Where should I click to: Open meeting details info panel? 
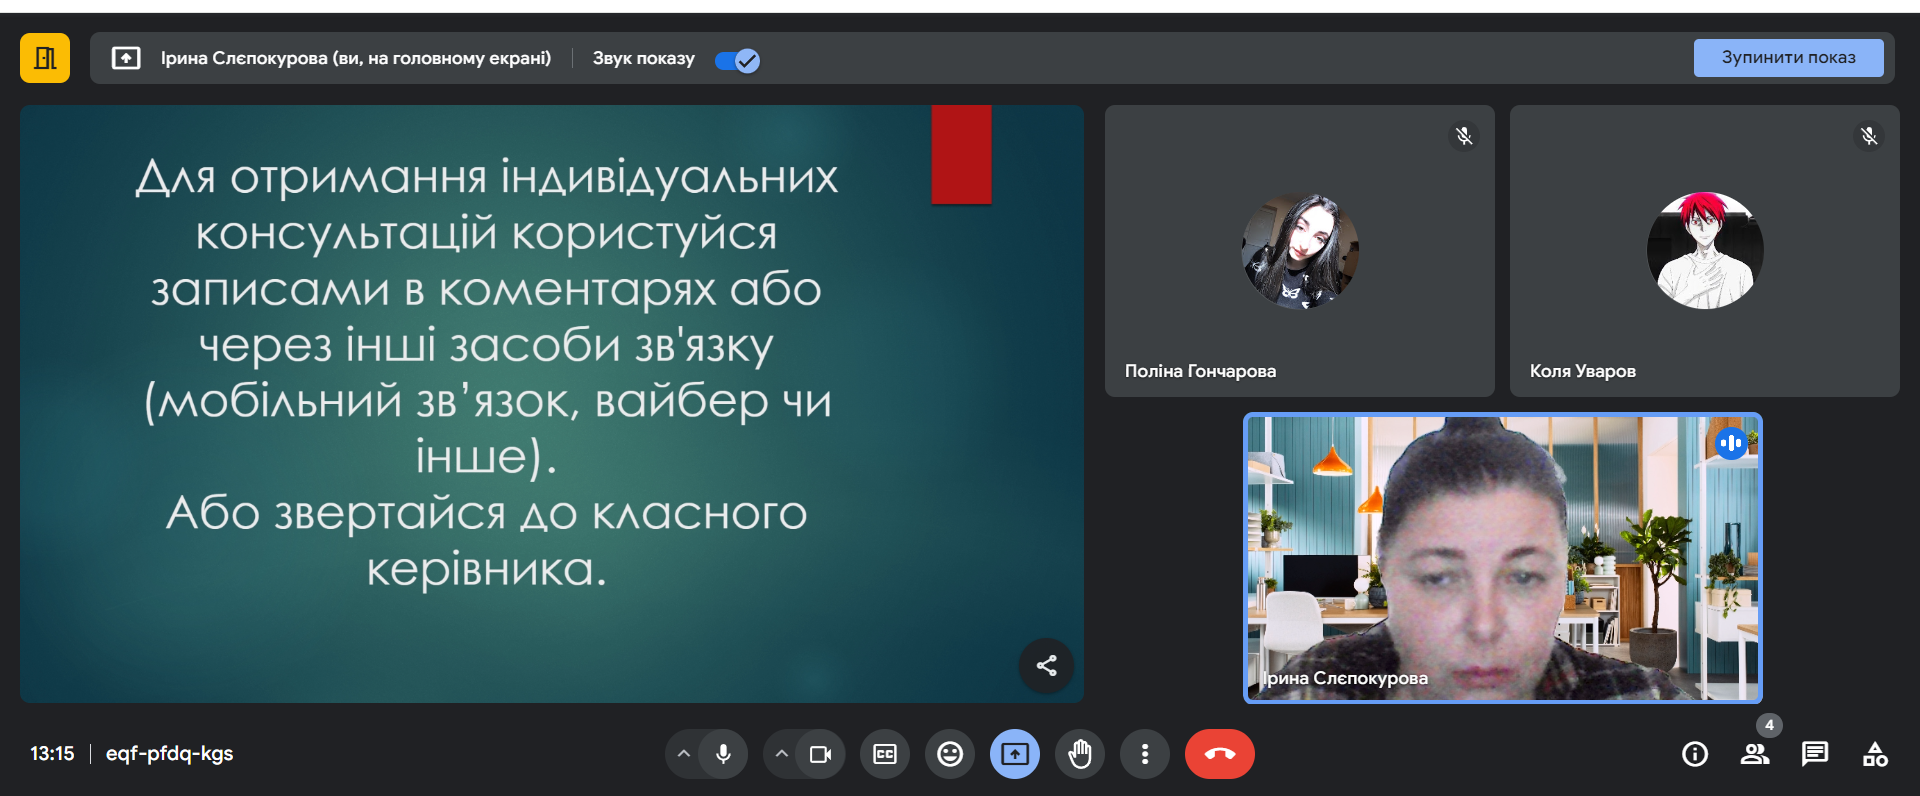tap(1695, 754)
